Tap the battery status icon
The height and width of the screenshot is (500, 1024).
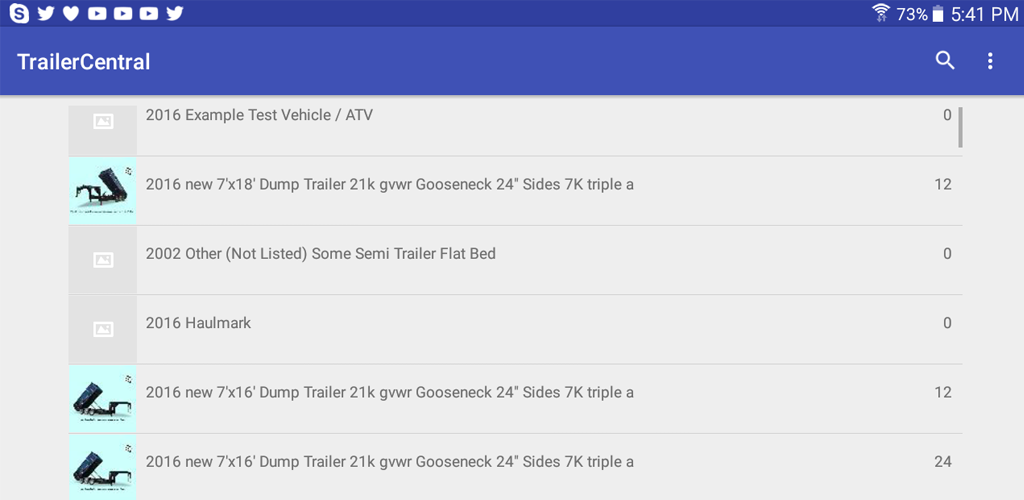pos(938,14)
